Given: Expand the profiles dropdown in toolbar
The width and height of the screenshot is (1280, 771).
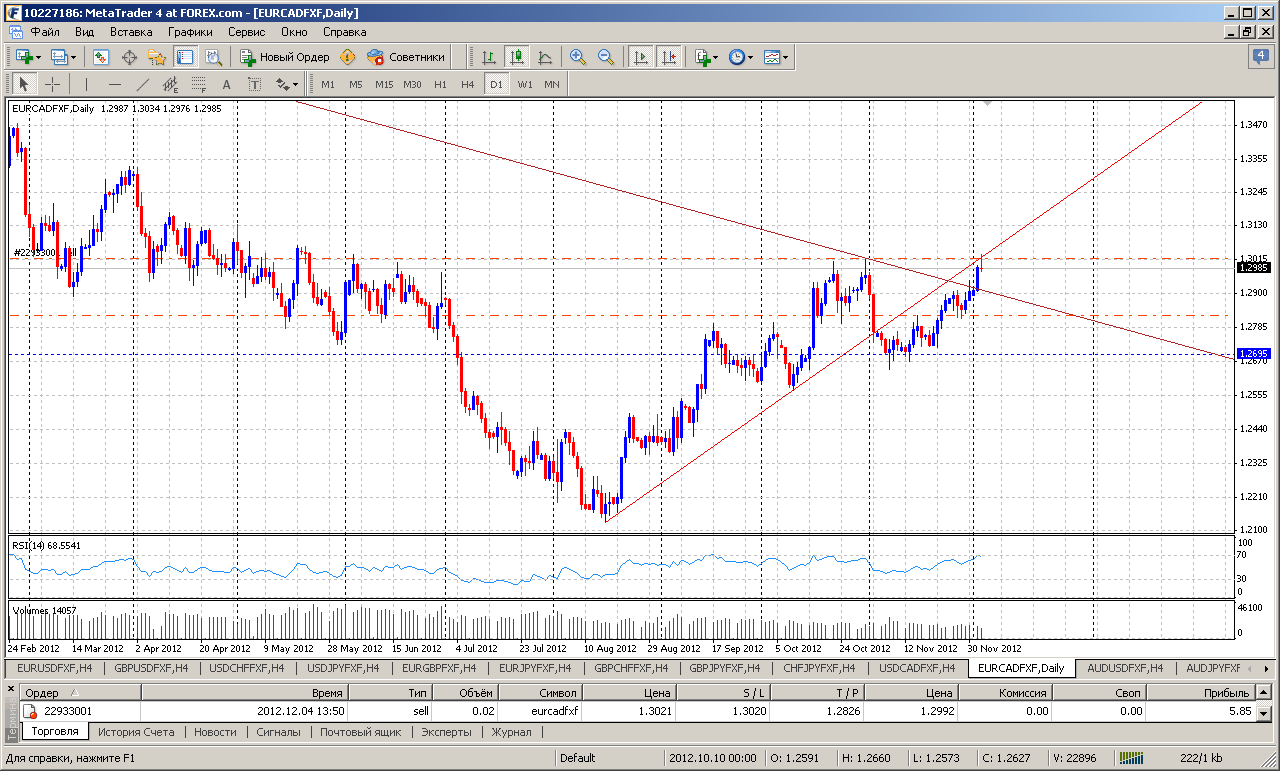Looking at the screenshot, I should tap(63, 57).
